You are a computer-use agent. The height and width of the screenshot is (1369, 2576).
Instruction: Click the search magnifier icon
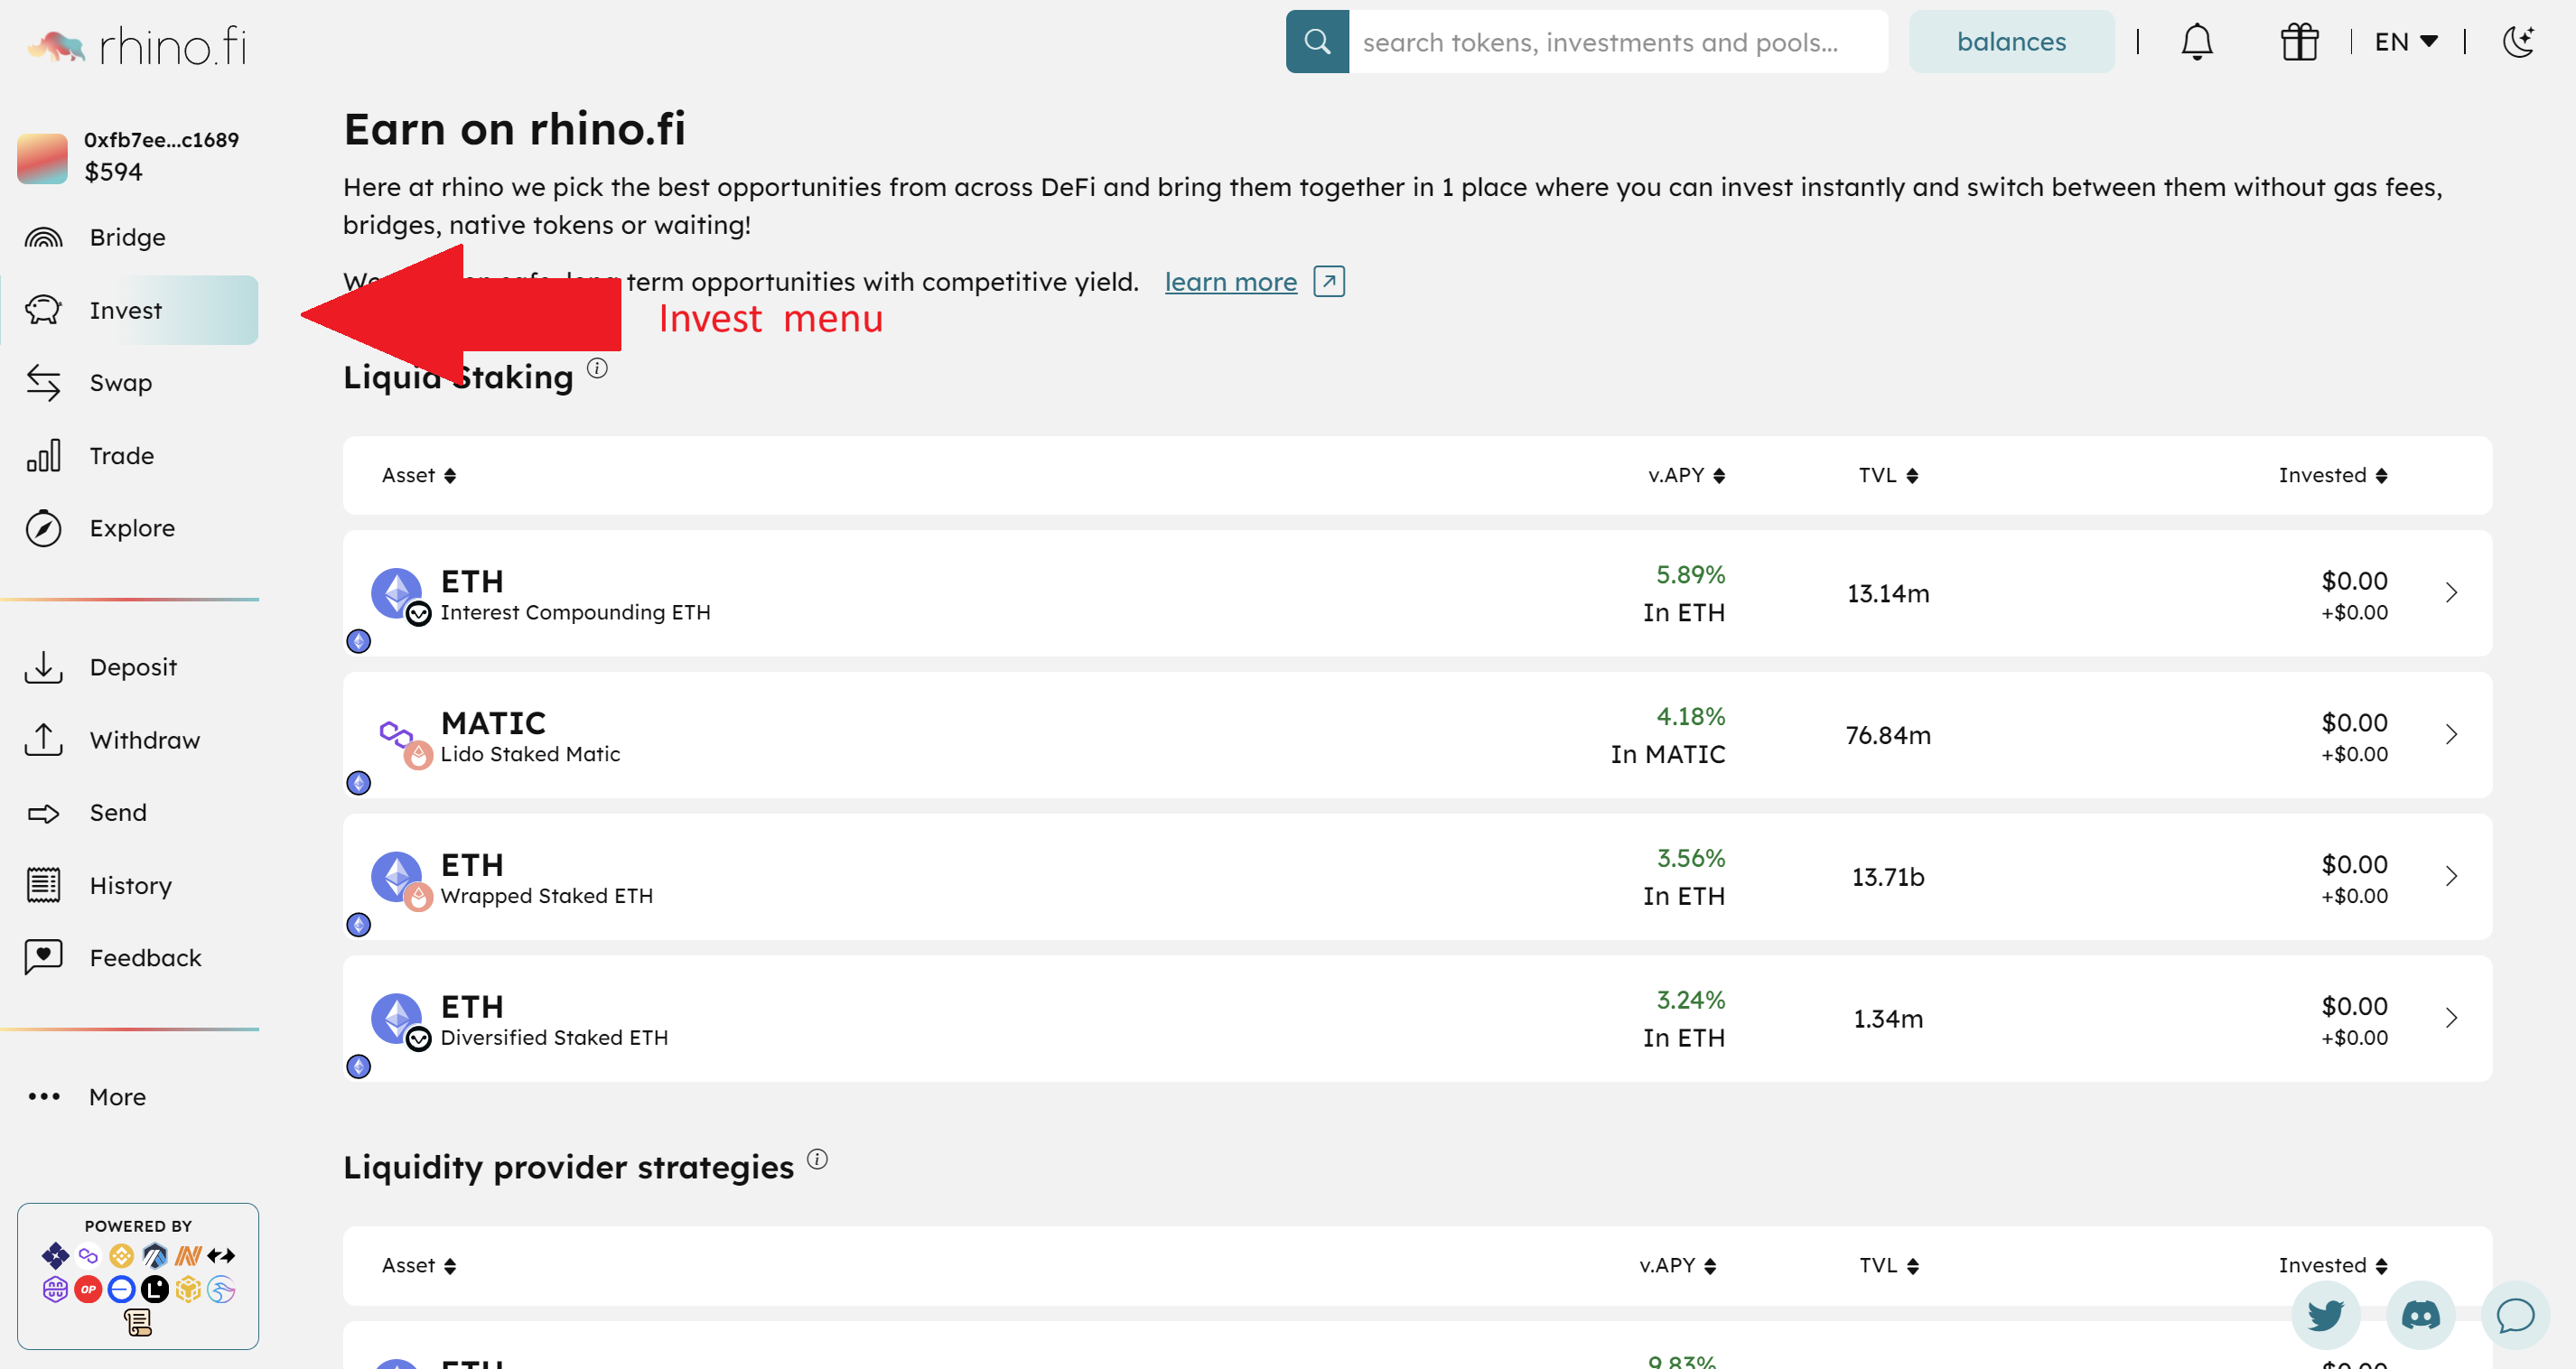(1317, 42)
